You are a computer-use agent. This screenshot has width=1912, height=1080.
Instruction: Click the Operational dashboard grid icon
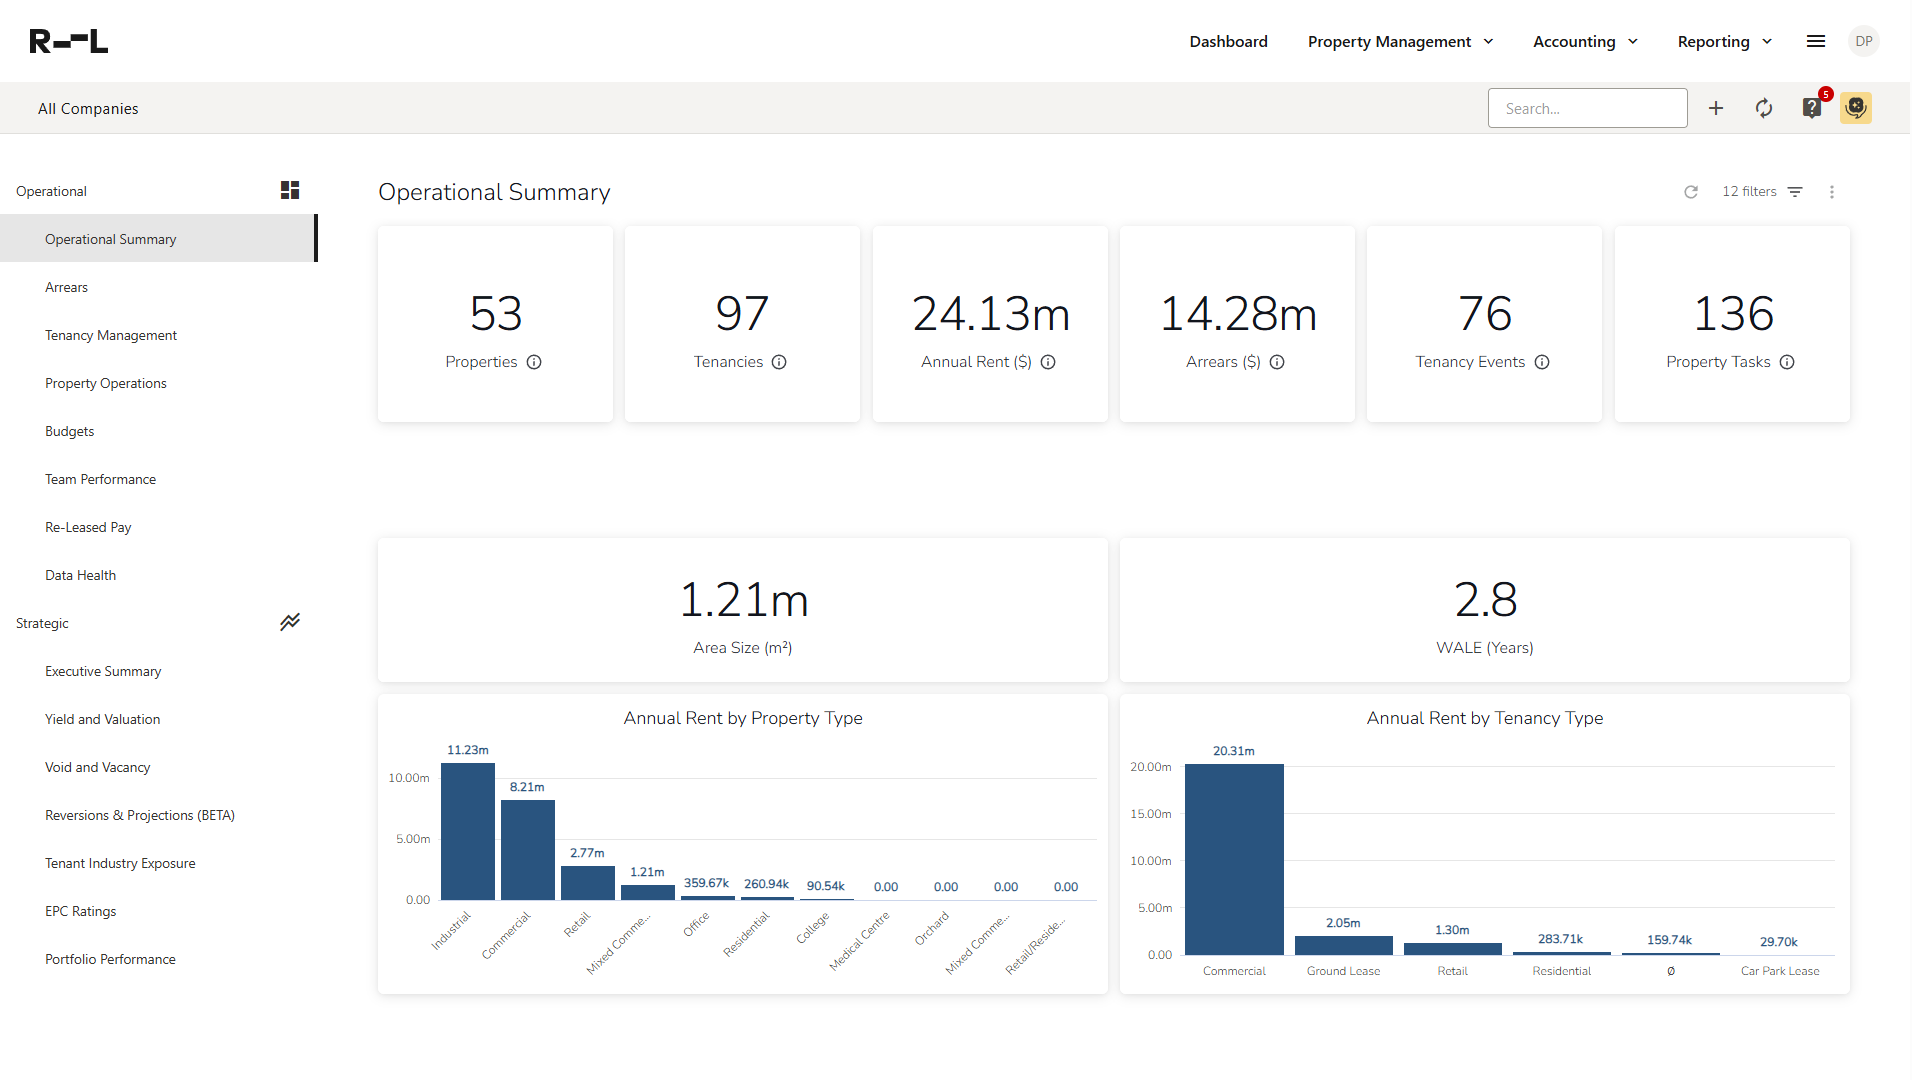(x=290, y=190)
